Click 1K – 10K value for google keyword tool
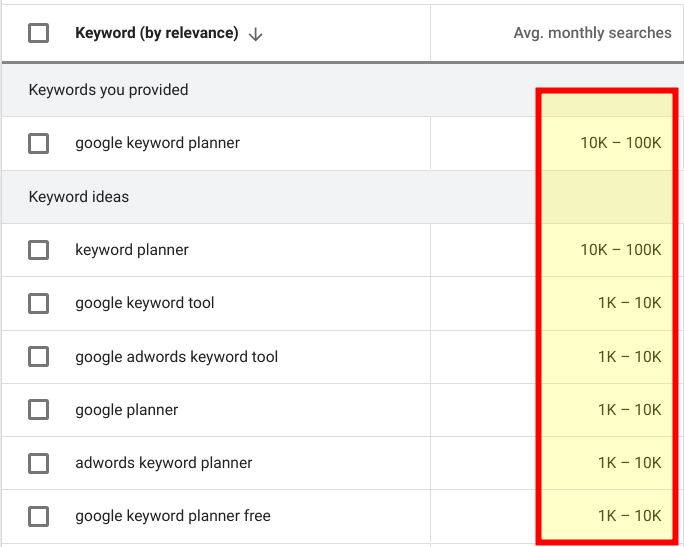 pos(629,303)
